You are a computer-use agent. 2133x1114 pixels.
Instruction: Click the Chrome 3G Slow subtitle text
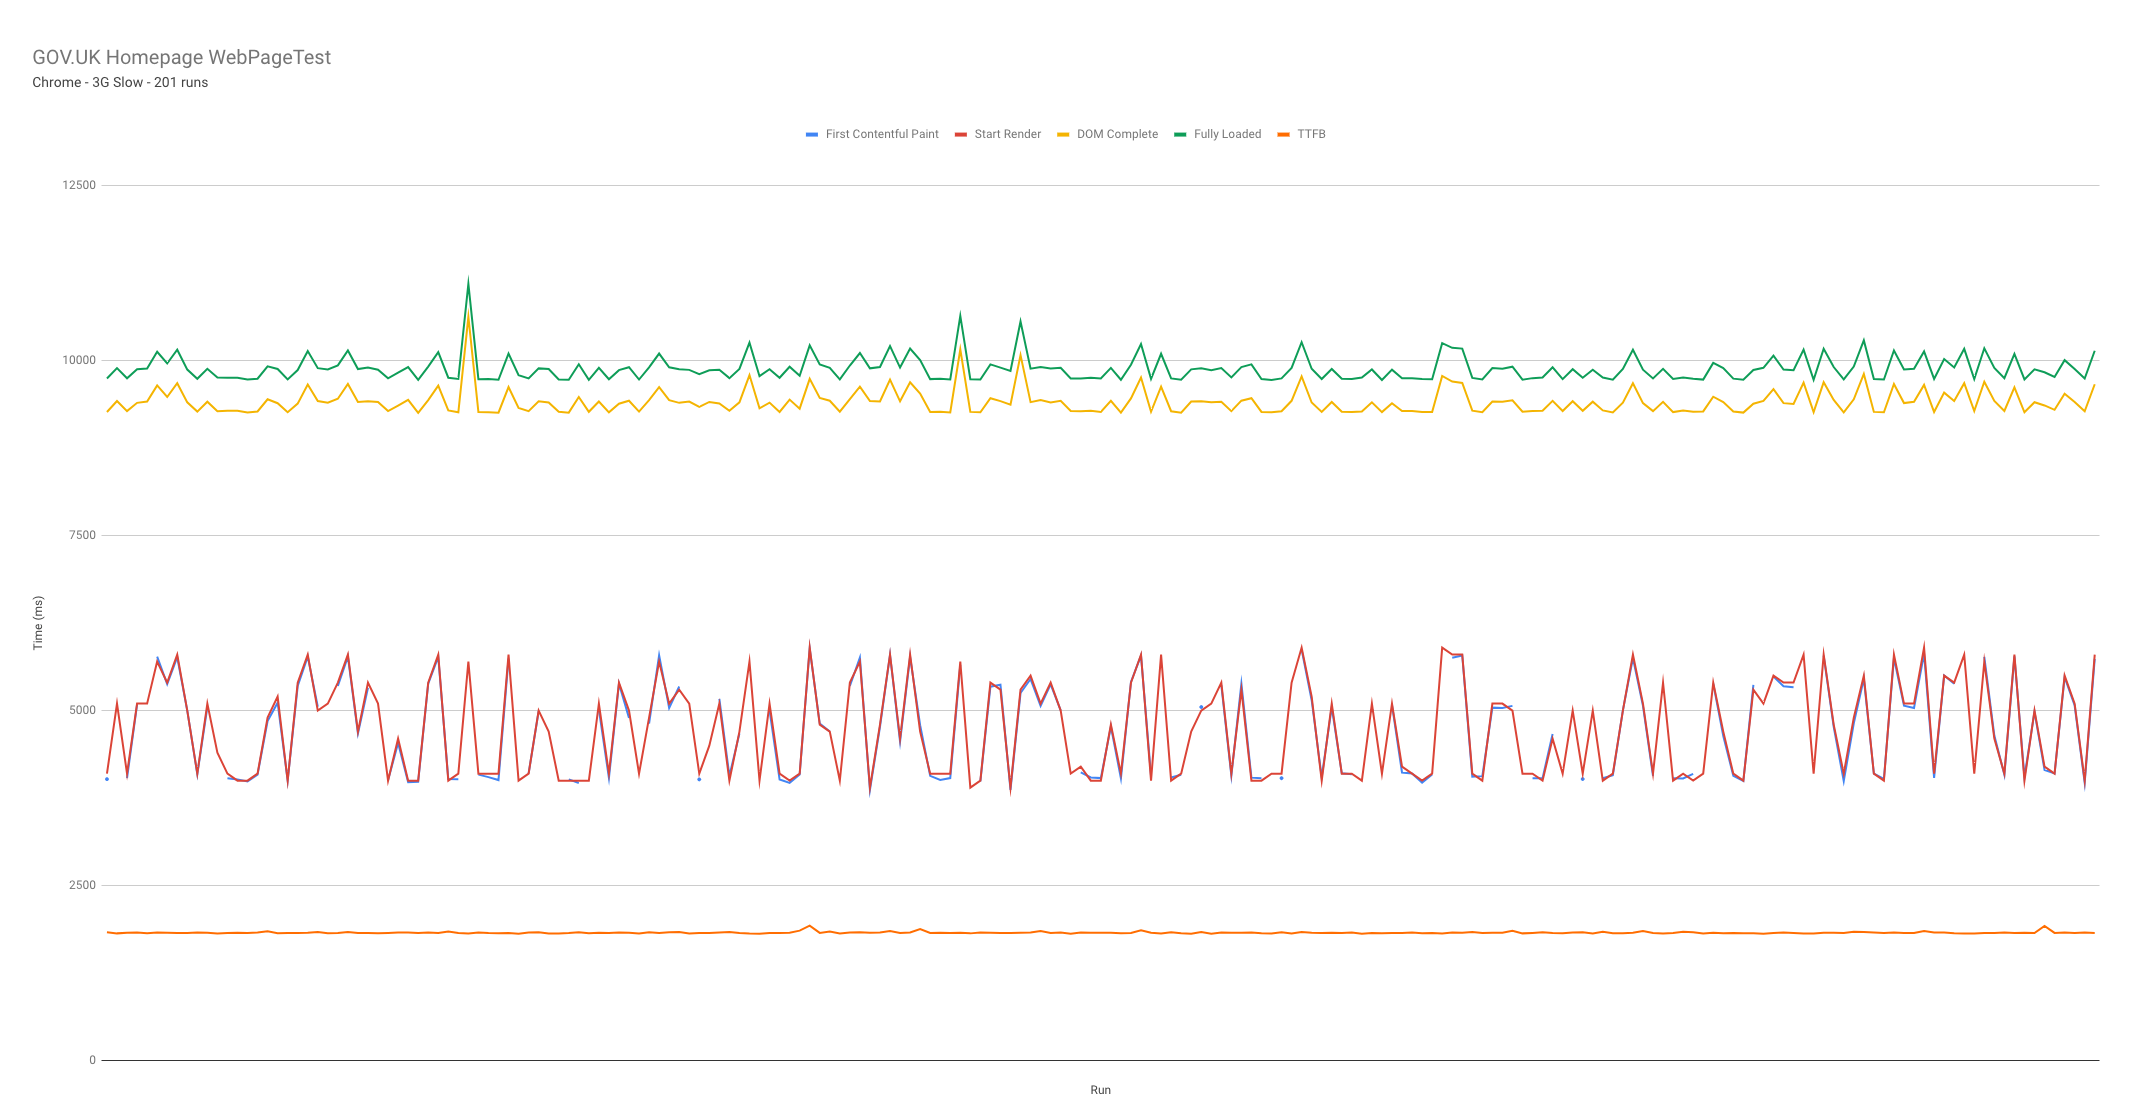pos(120,82)
